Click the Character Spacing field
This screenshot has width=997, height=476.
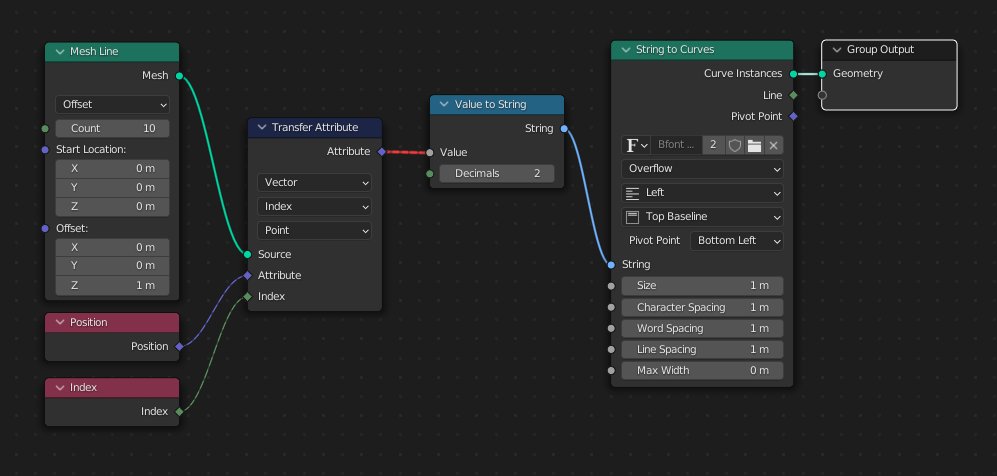702,307
